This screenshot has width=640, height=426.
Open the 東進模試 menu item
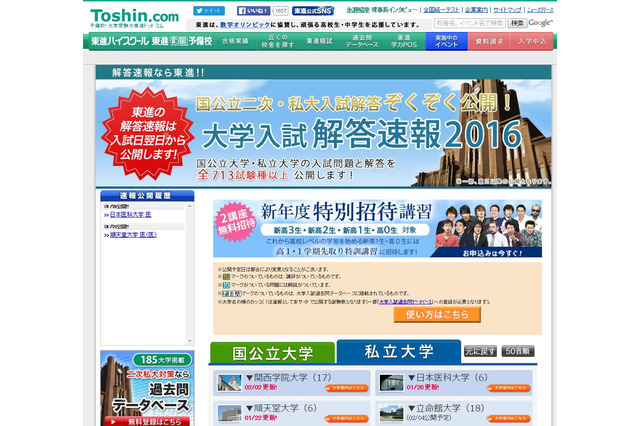tap(320, 41)
